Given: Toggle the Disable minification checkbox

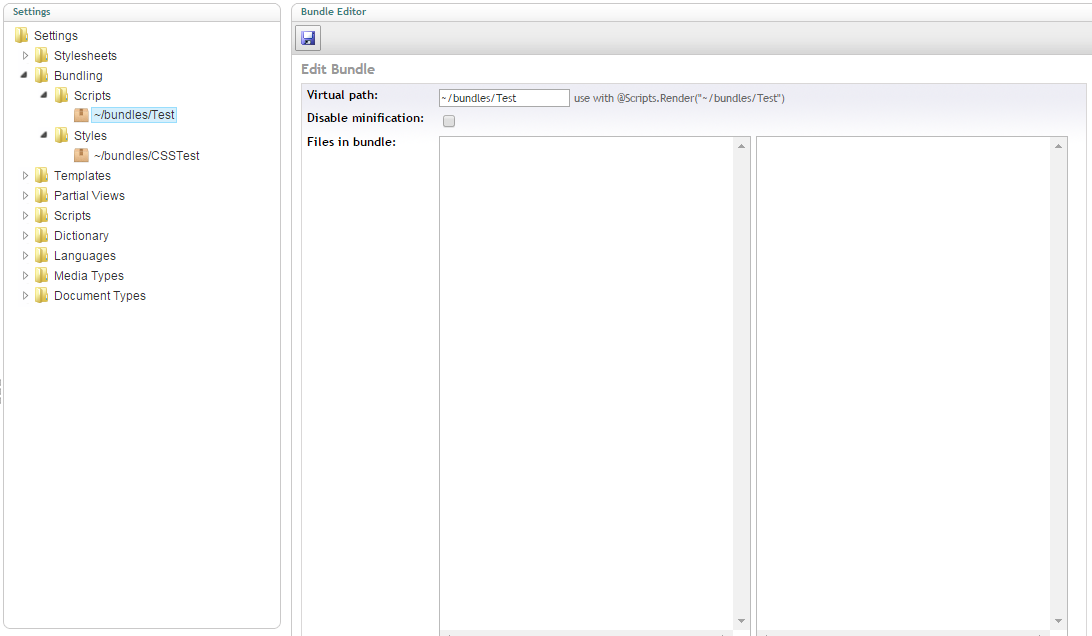Looking at the screenshot, I should tap(449, 121).
